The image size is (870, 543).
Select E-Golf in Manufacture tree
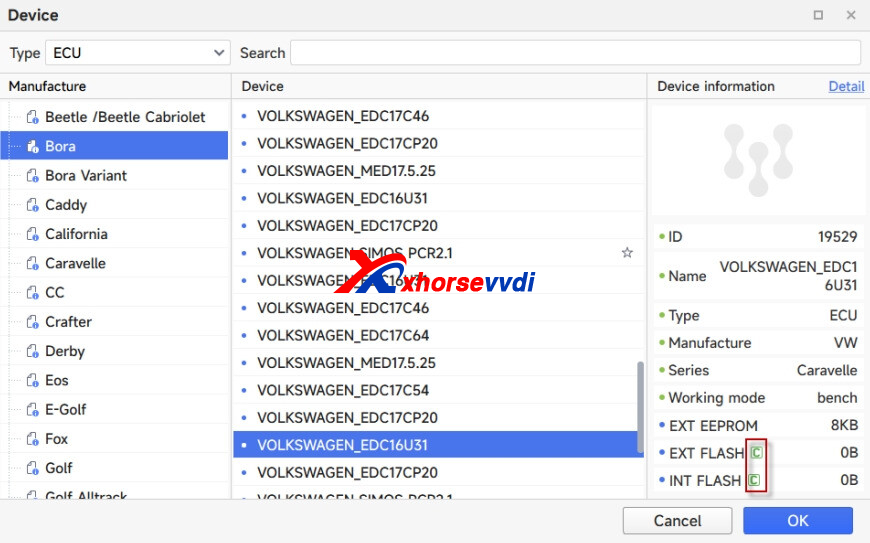point(114,410)
